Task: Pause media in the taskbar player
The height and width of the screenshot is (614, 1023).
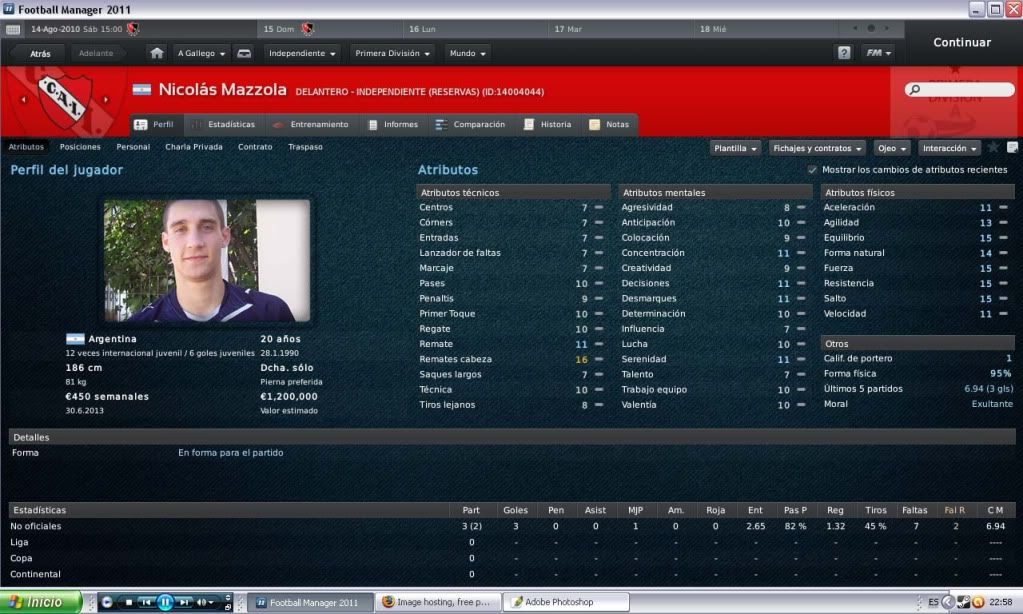Action: pos(165,602)
